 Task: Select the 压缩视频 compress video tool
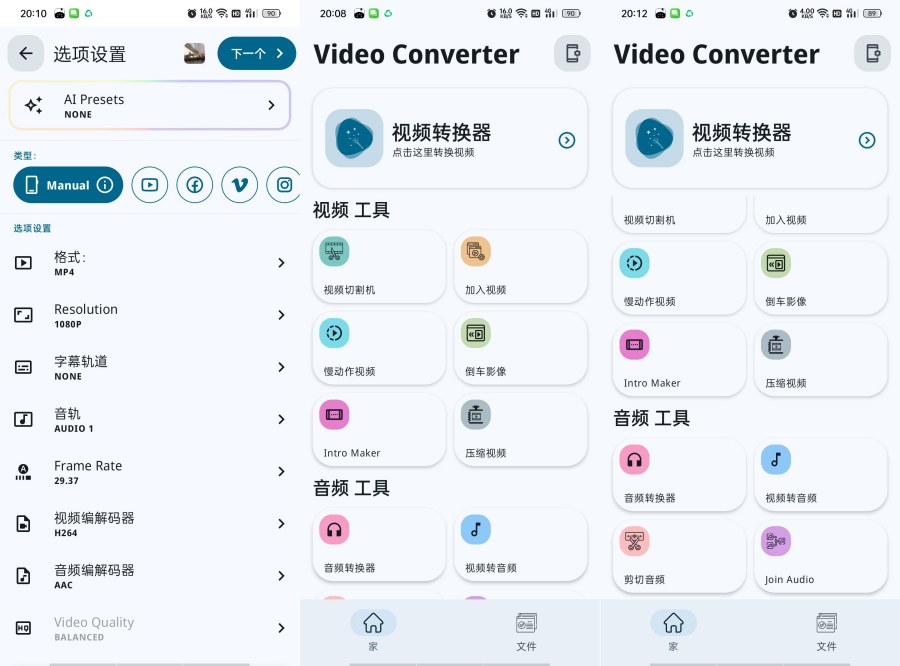520,430
